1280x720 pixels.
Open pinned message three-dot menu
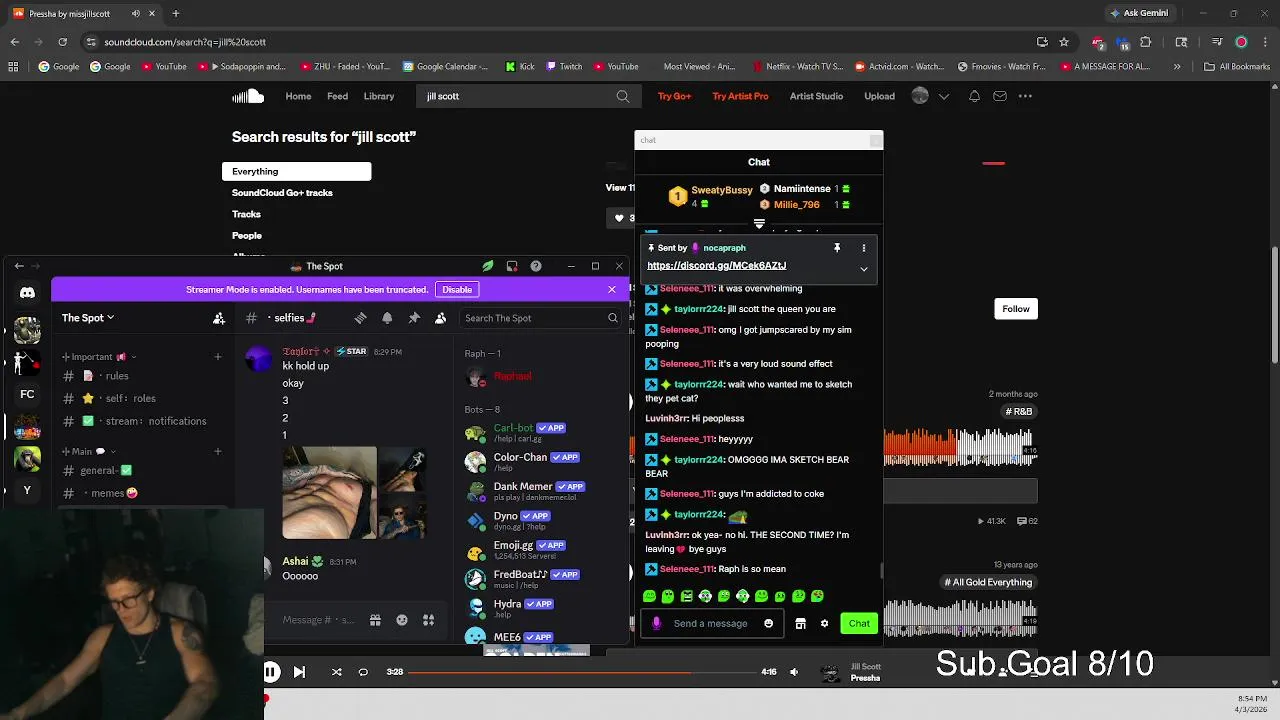click(x=864, y=248)
